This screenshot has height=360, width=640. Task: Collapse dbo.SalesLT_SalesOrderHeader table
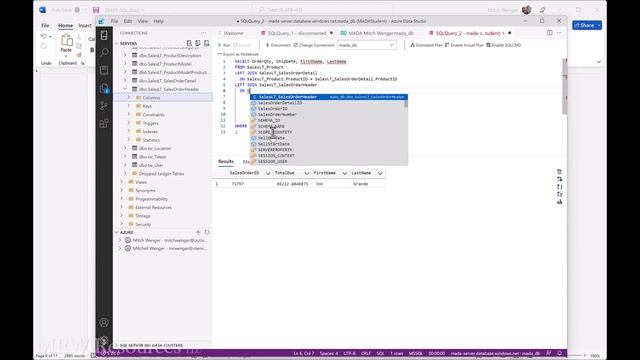(125, 89)
